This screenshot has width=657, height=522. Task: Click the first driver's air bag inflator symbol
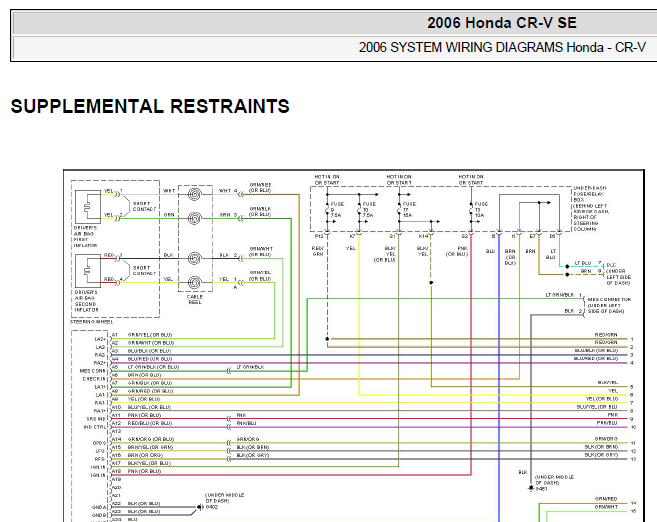pos(88,207)
